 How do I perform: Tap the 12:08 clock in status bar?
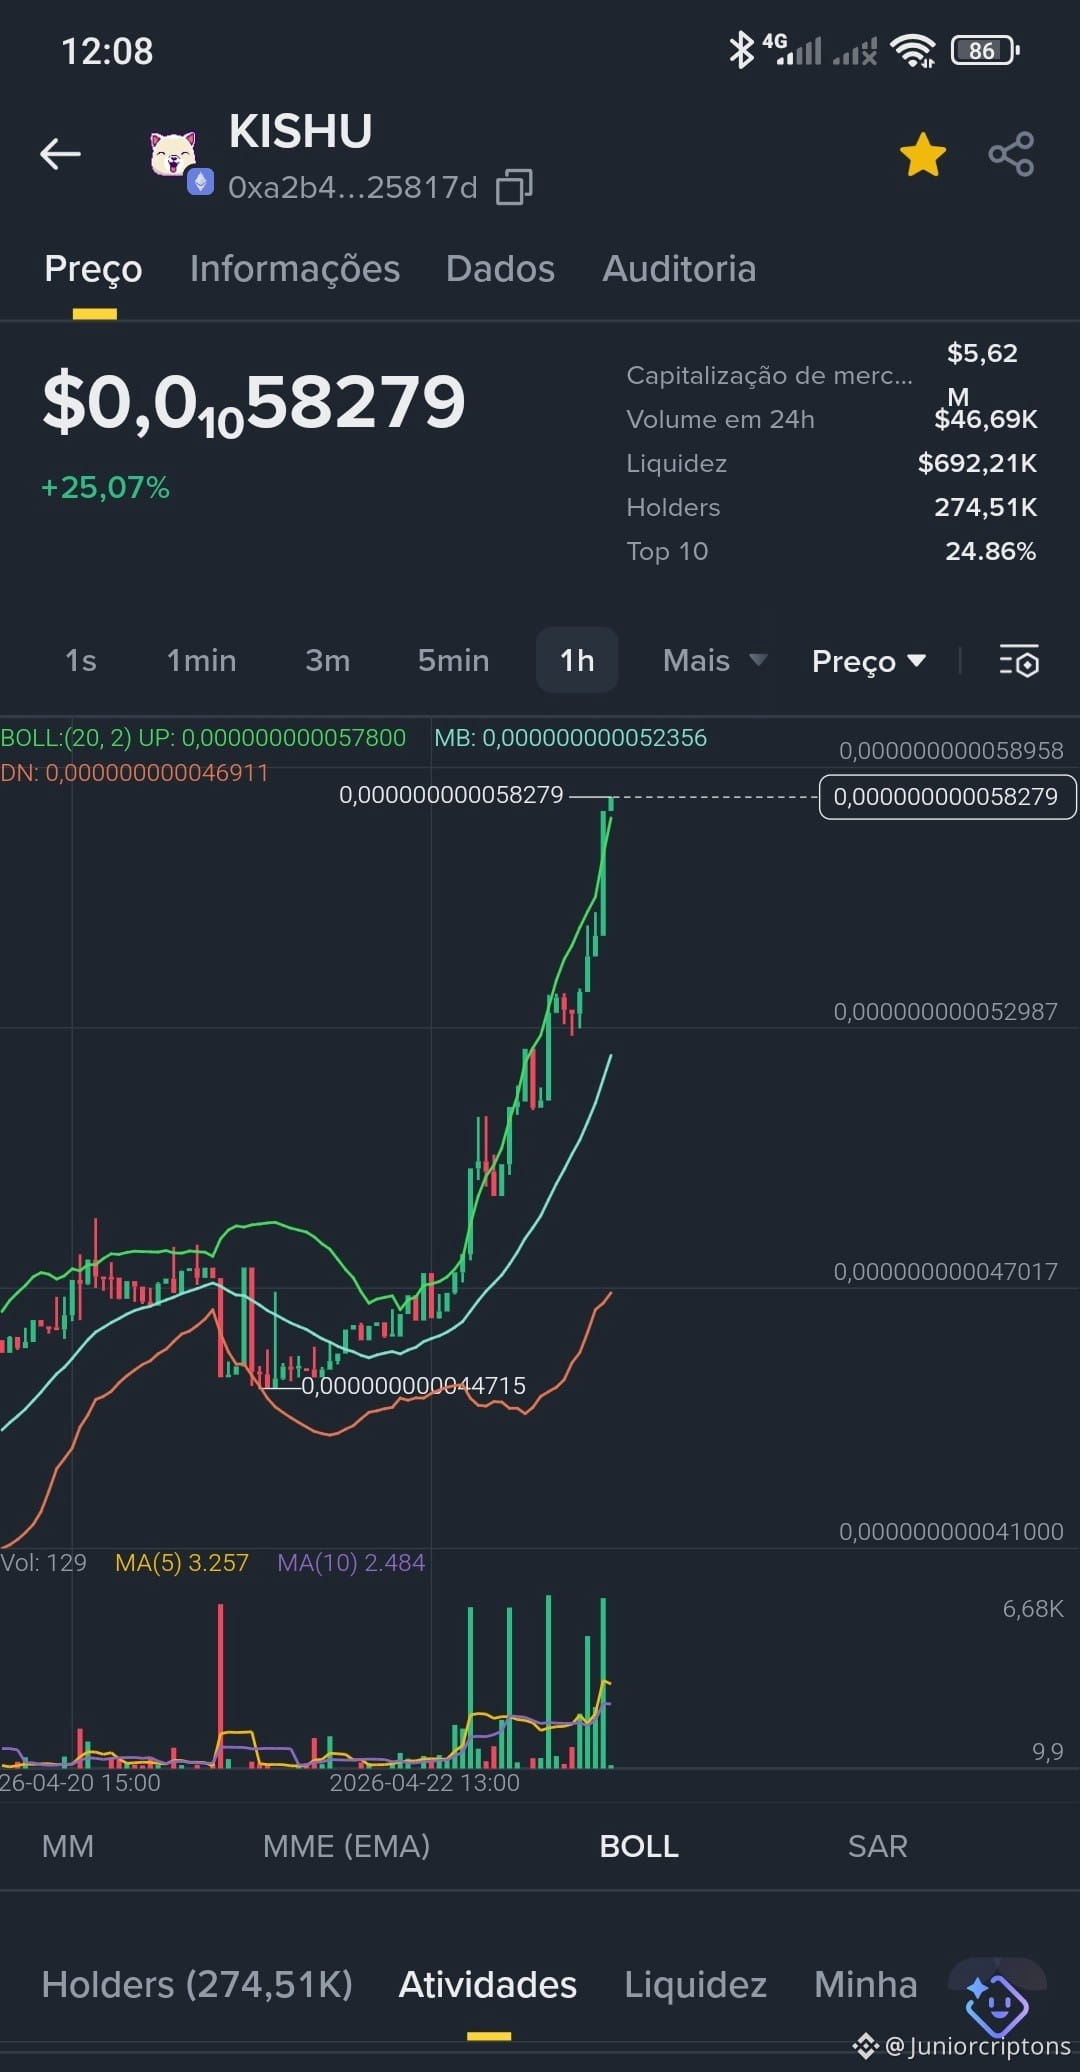[107, 51]
